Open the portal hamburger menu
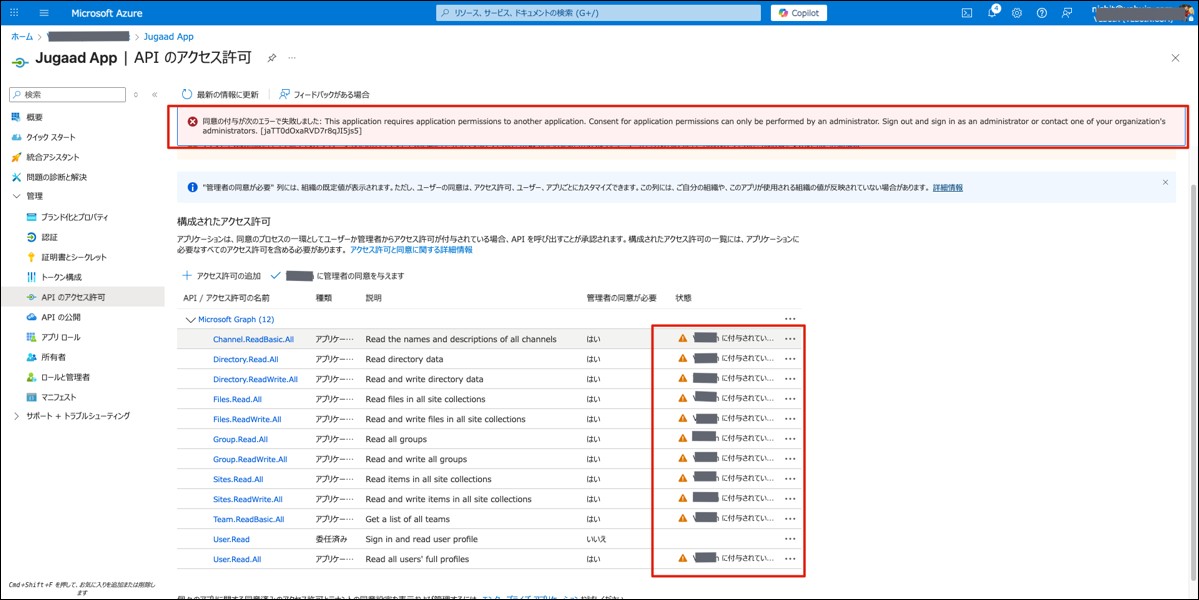1199x600 pixels. tap(44, 13)
